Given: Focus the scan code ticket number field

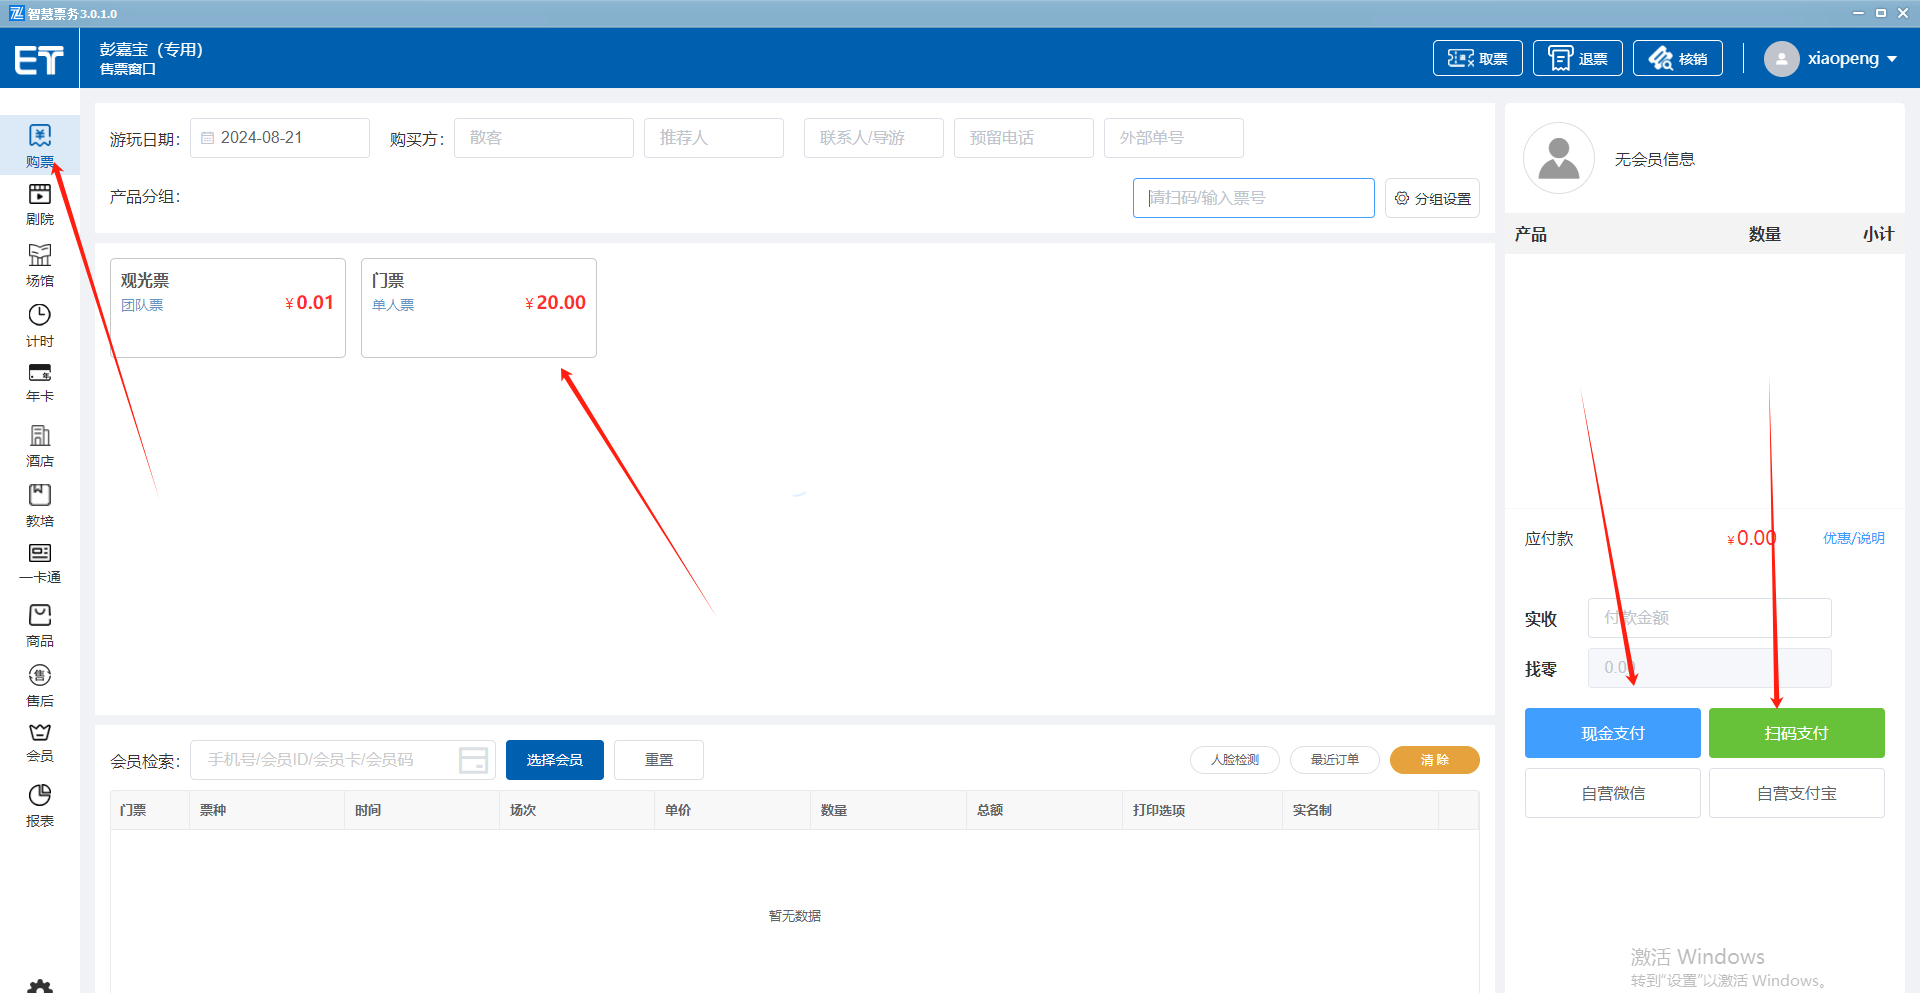Looking at the screenshot, I should coord(1253,198).
